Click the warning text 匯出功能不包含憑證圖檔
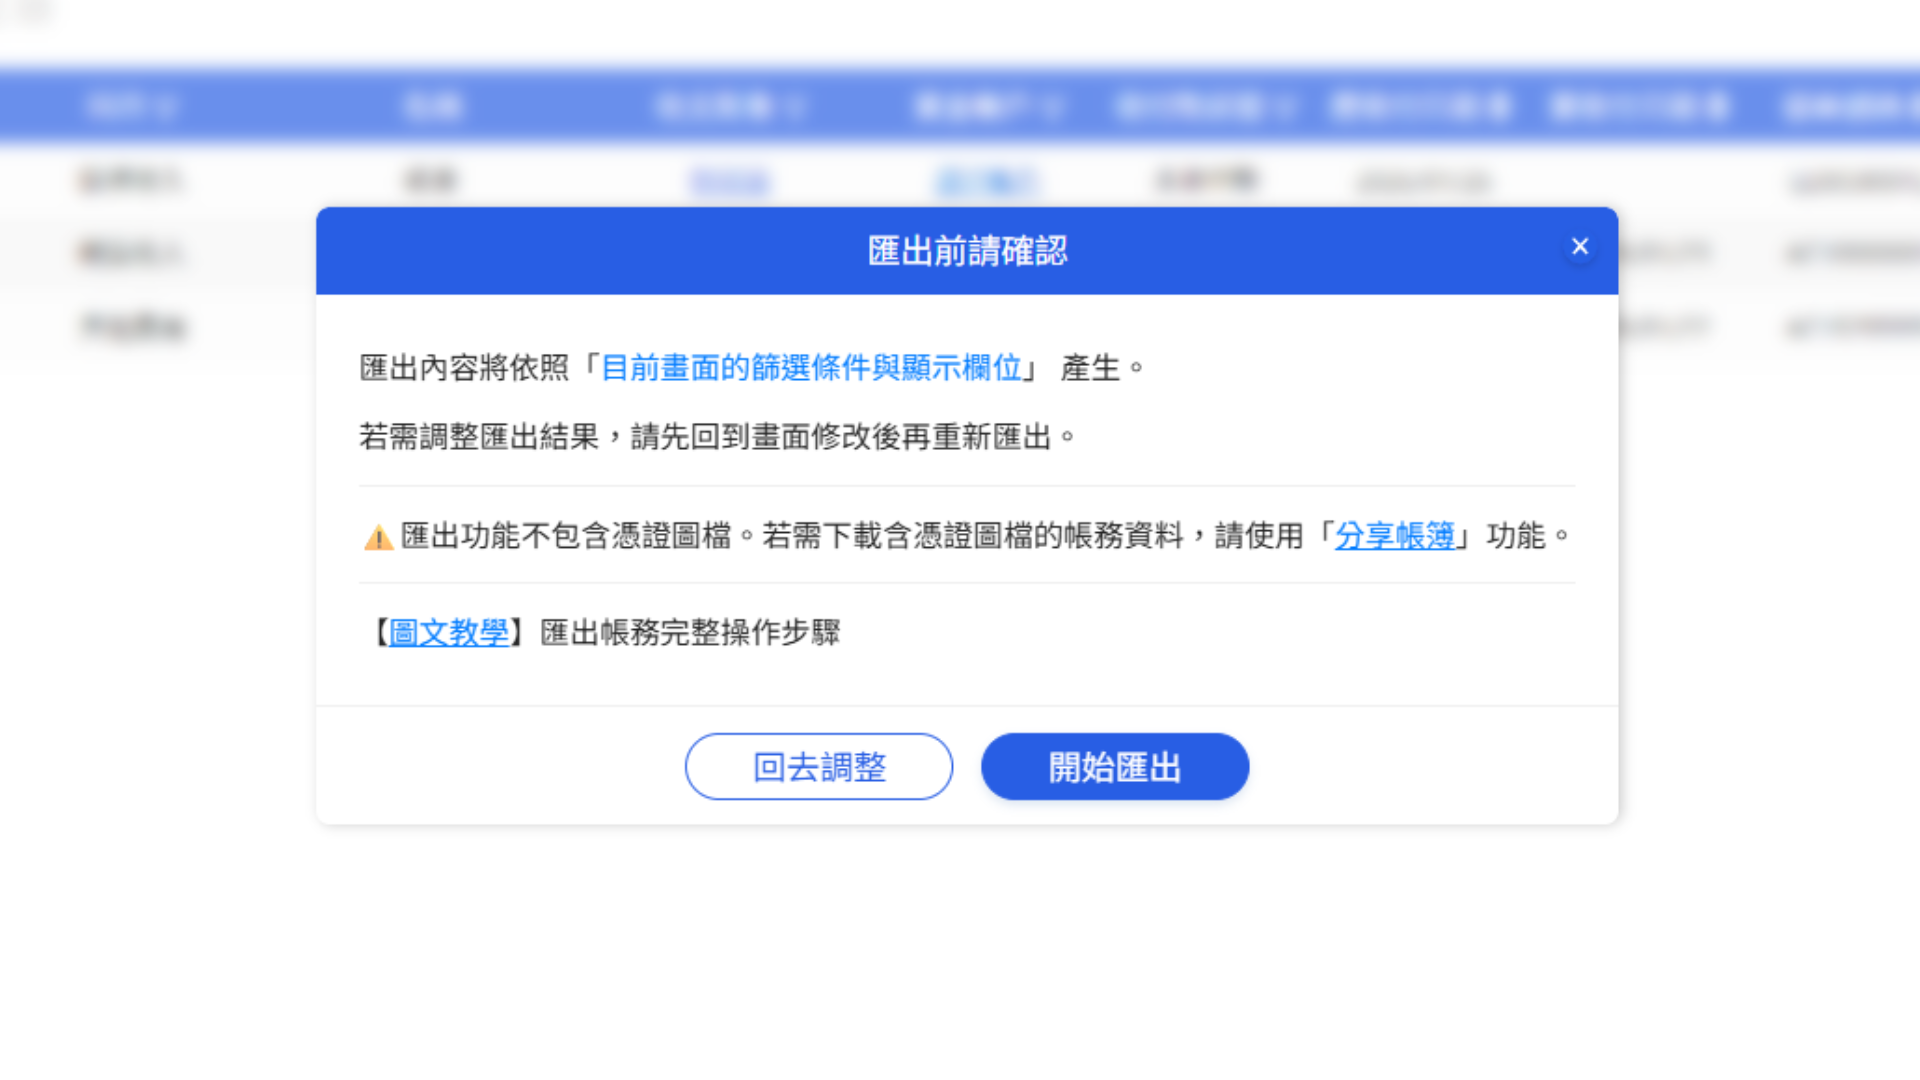 (x=566, y=536)
